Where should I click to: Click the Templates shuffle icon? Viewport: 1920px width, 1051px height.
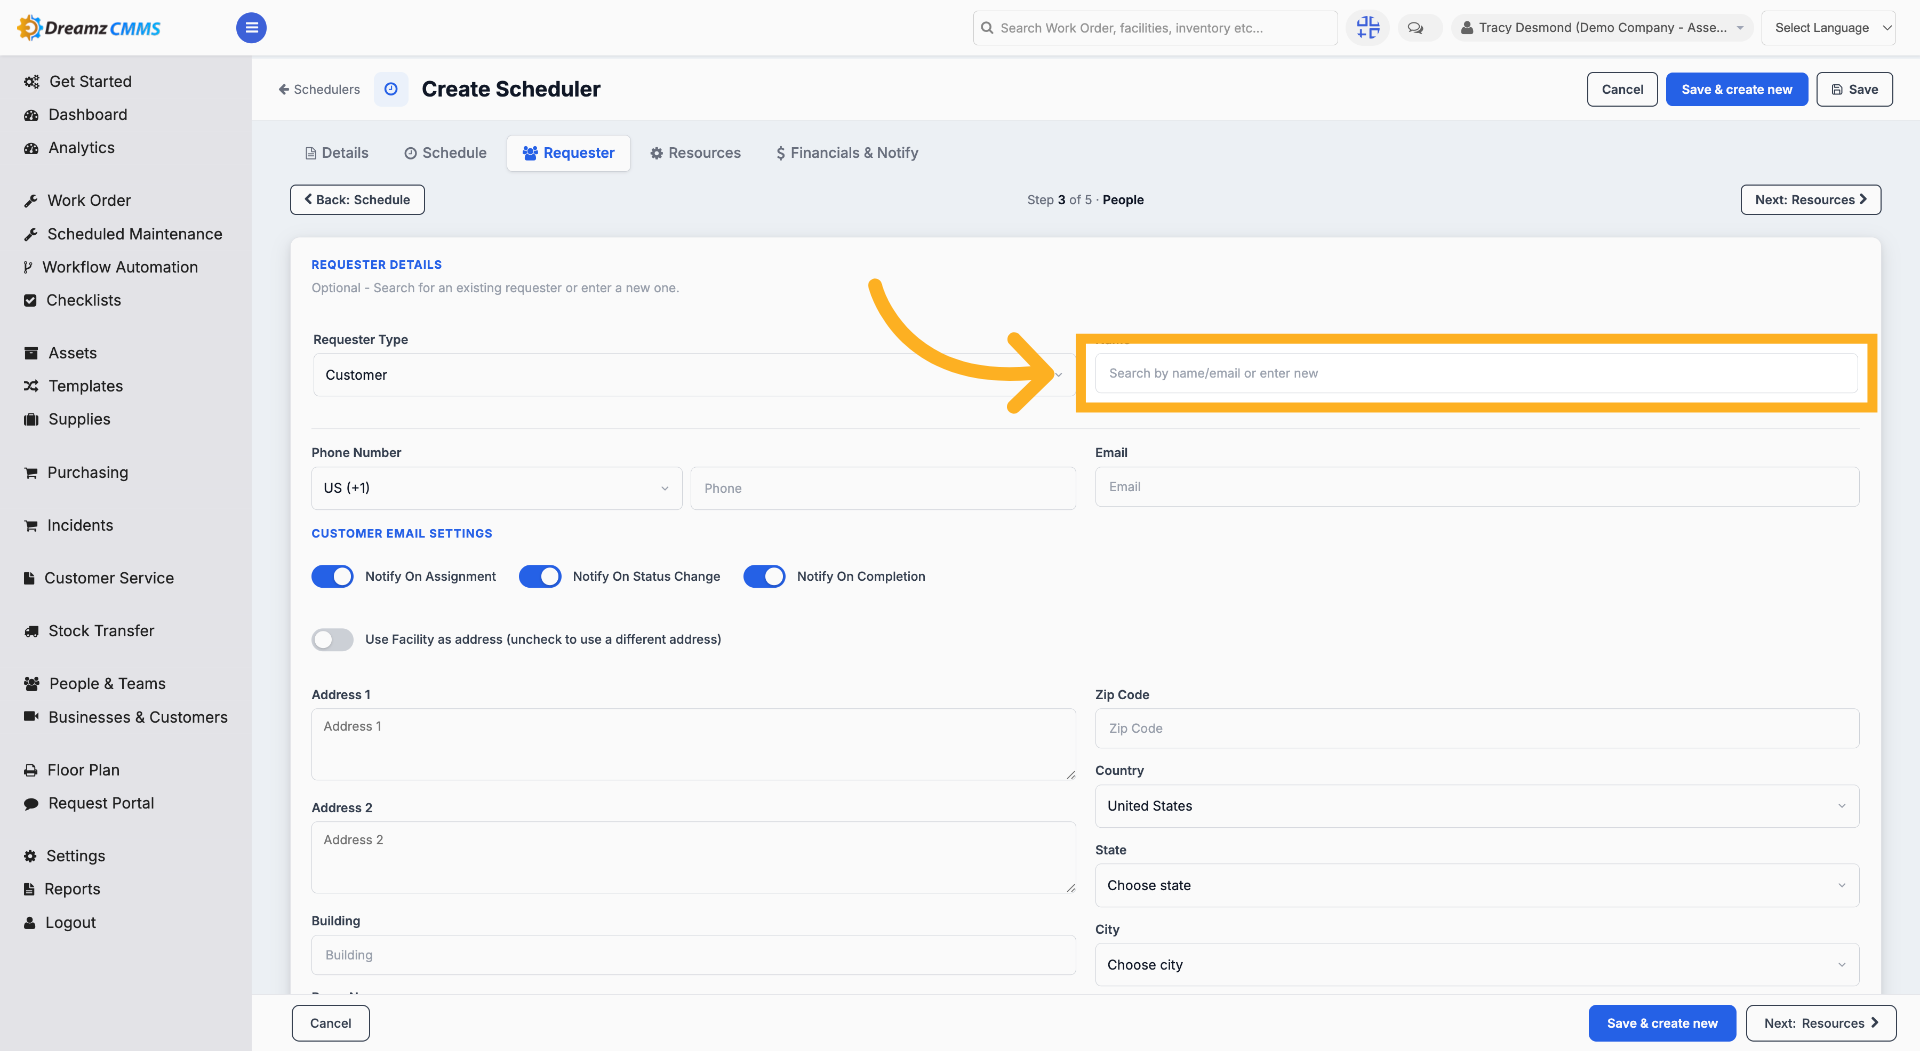31,386
